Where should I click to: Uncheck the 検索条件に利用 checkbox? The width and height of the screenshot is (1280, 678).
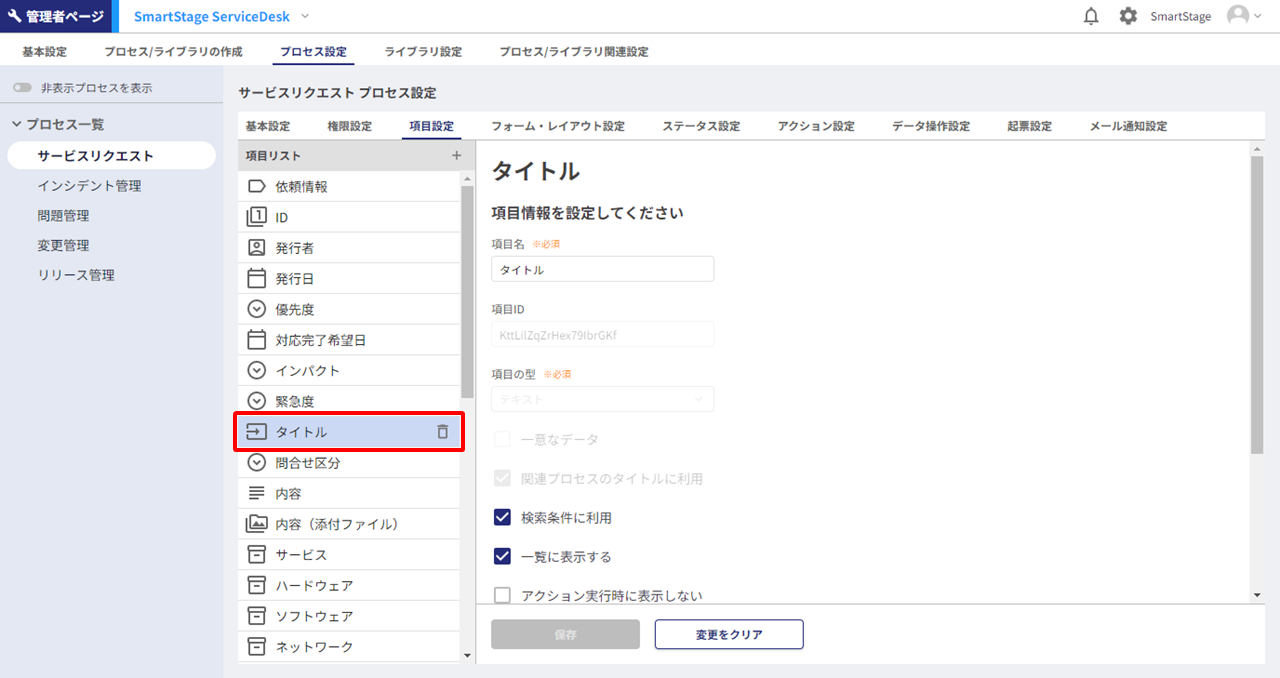[502, 518]
